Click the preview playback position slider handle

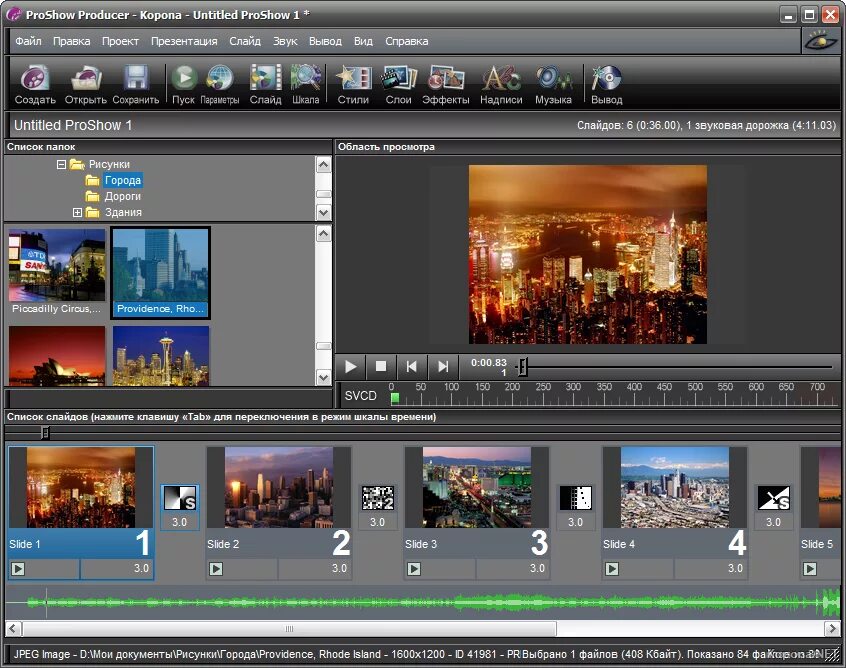coord(523,367)
